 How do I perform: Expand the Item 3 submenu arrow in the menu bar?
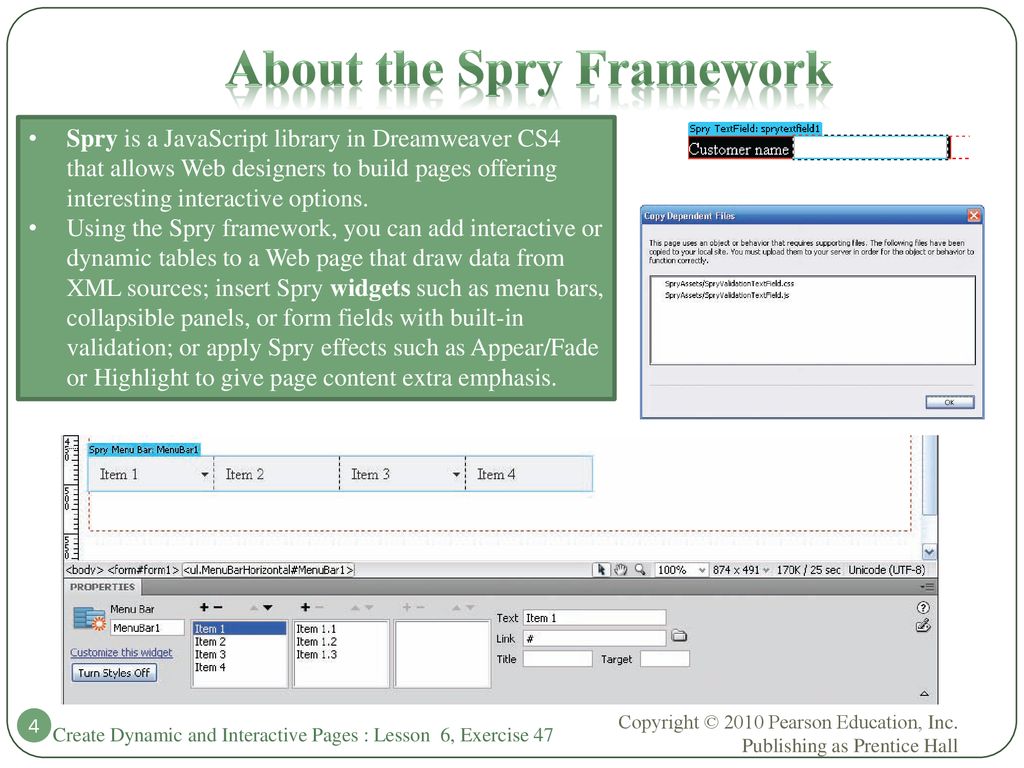[456, 475]
